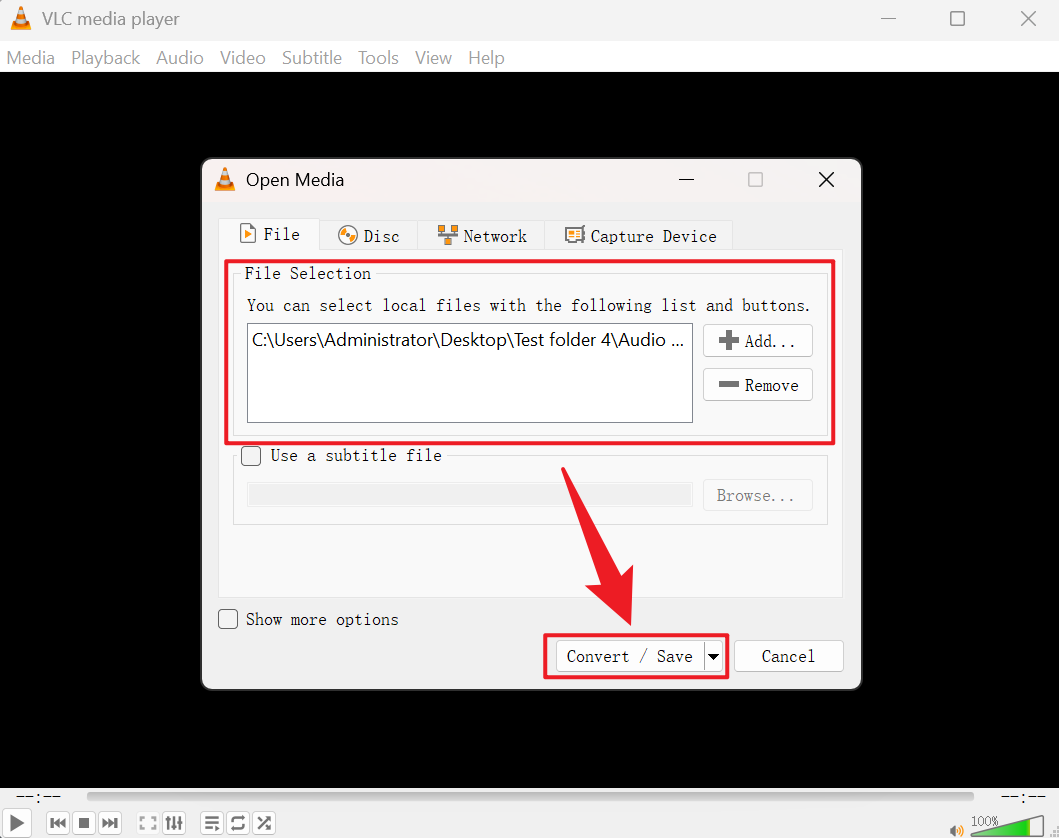Expand the Convert / Save dropdown arrow

tap(713, 656)
